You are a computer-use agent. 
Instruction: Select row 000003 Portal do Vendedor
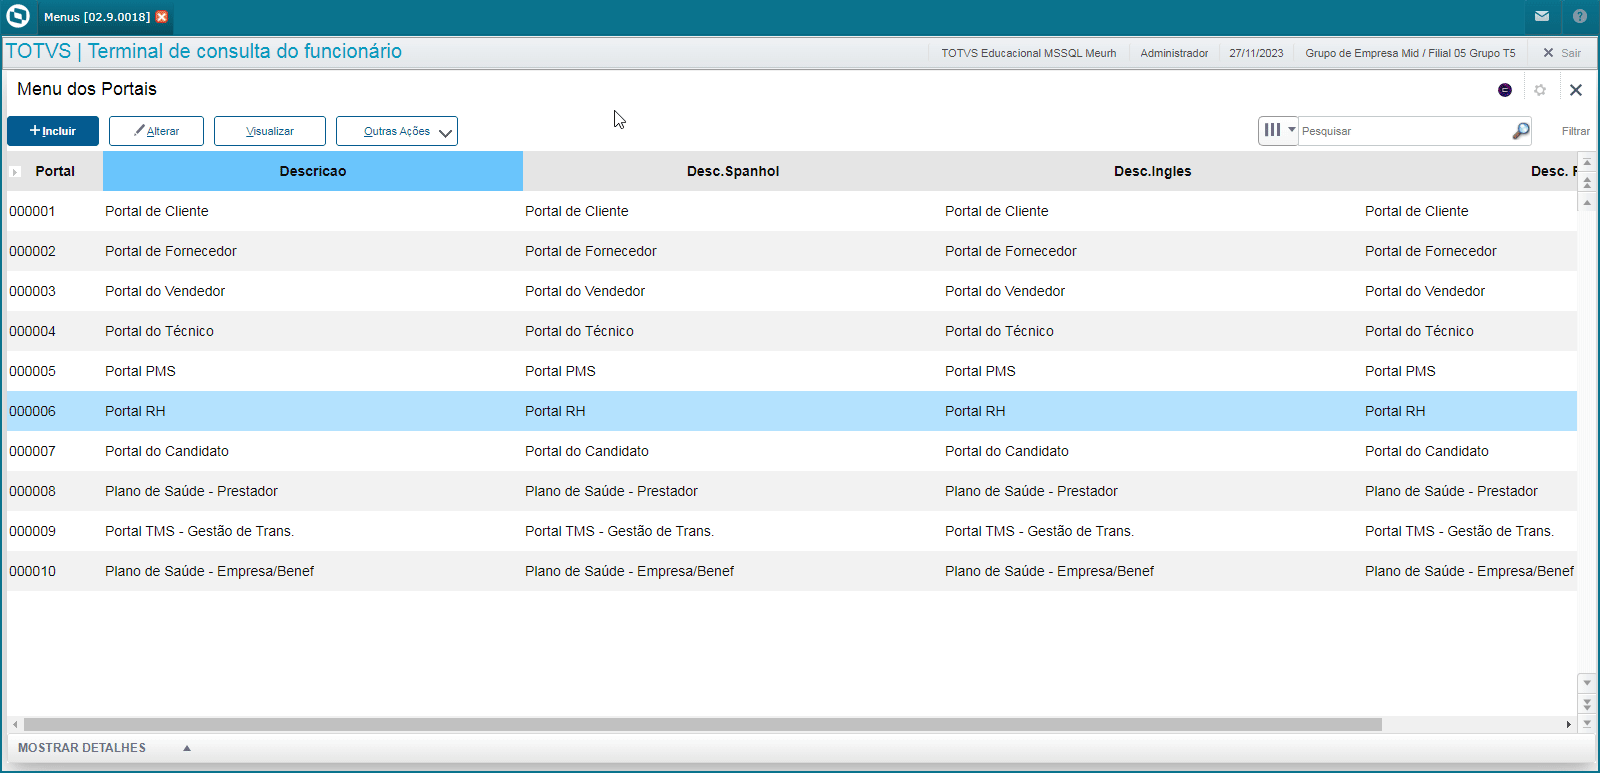792,291
